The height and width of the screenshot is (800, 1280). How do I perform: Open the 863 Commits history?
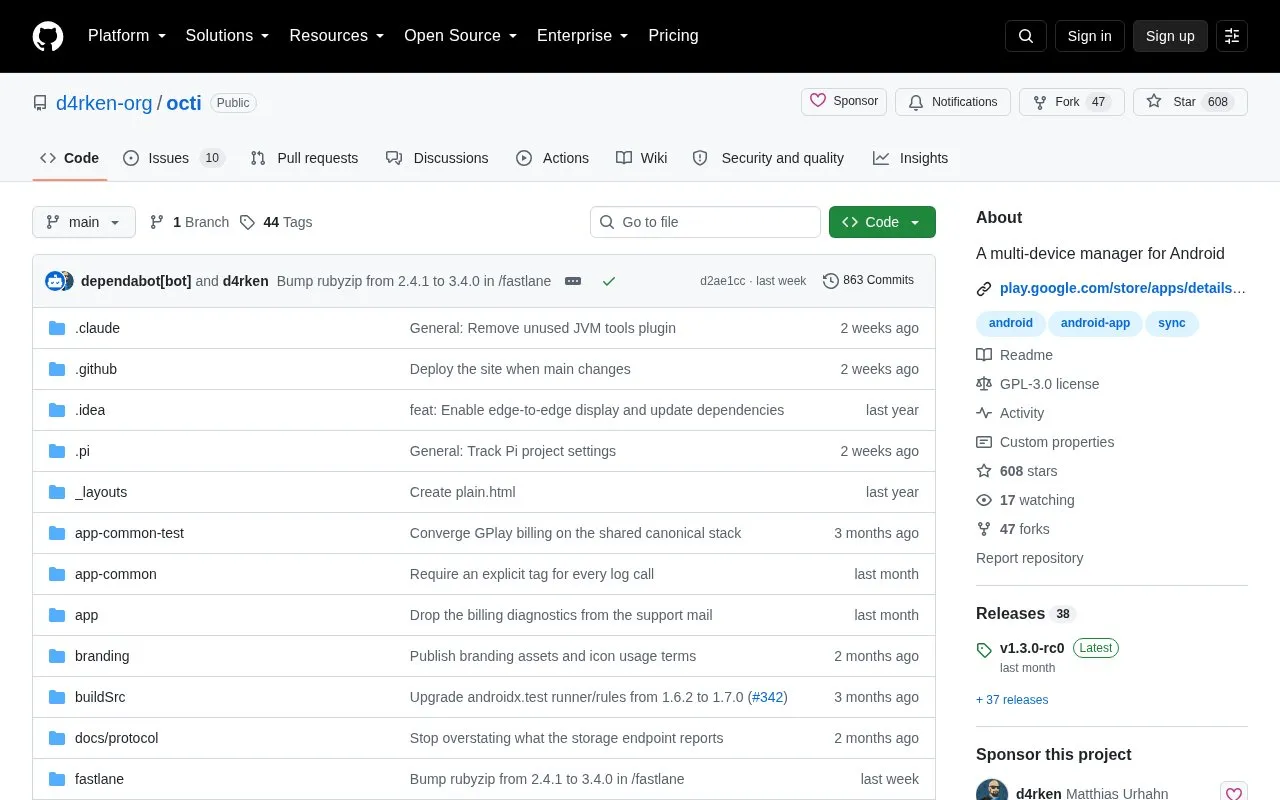coord(868,280)
